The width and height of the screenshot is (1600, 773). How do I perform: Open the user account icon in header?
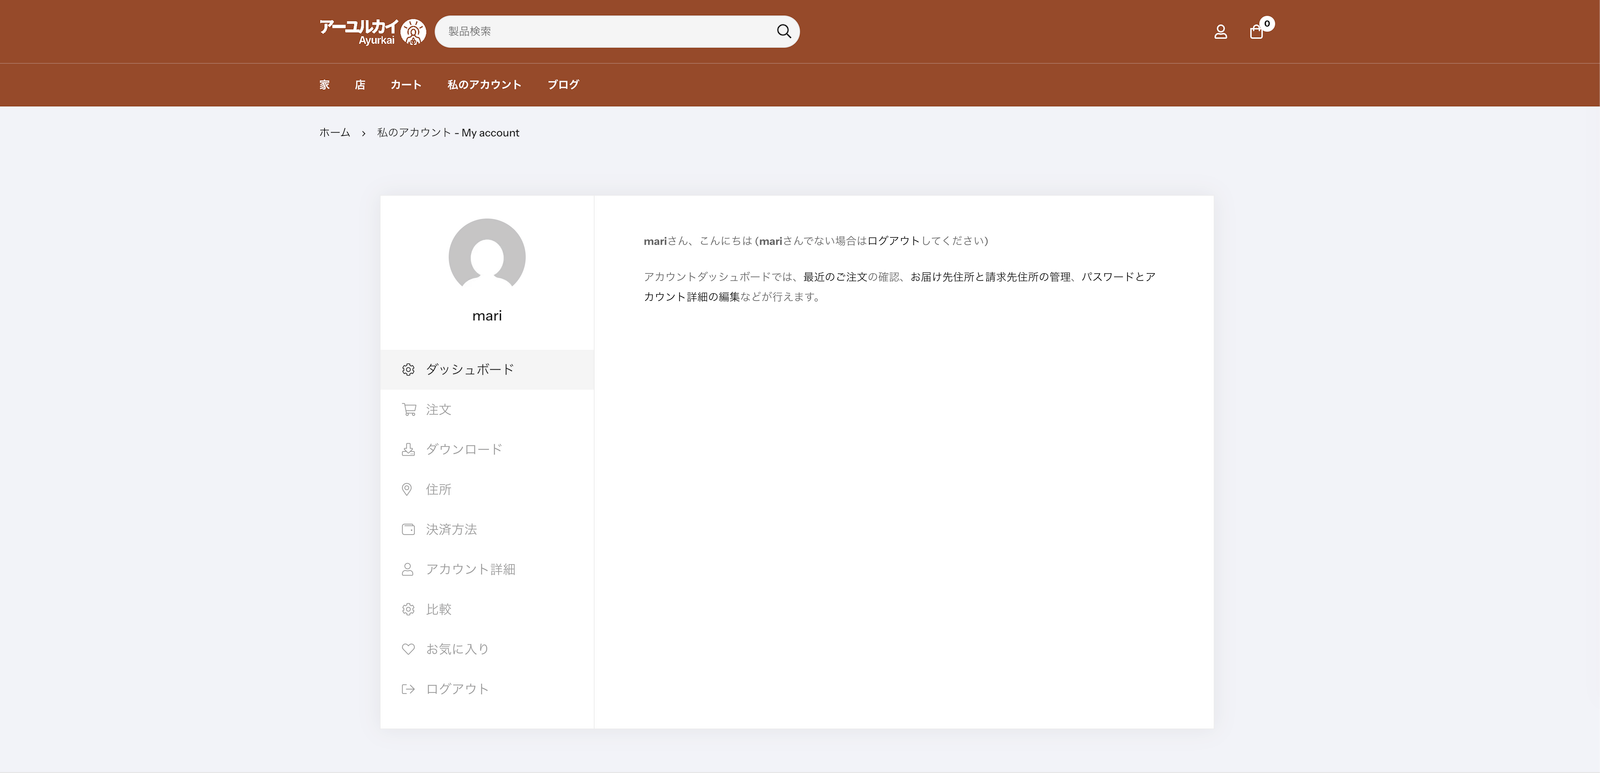coord(1220,32)
